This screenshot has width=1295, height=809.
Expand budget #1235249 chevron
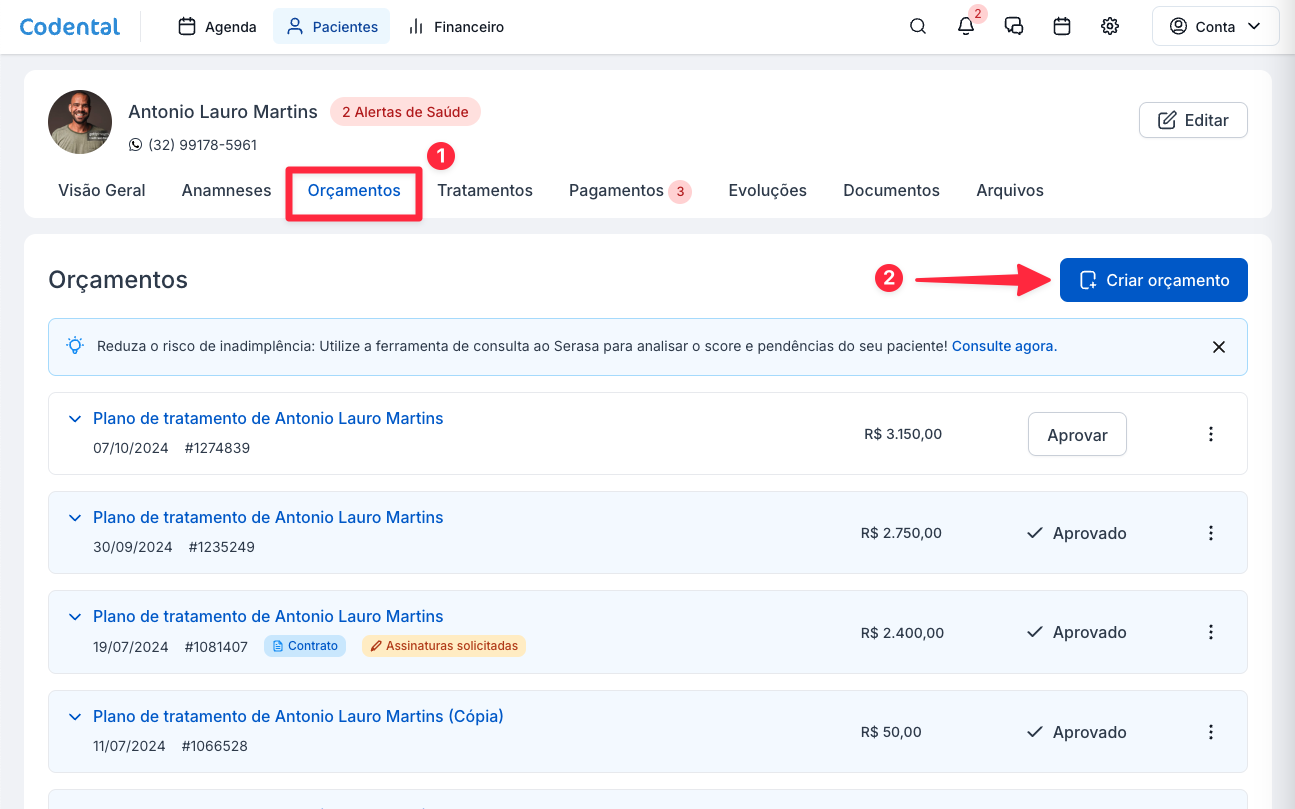[74, 518]
